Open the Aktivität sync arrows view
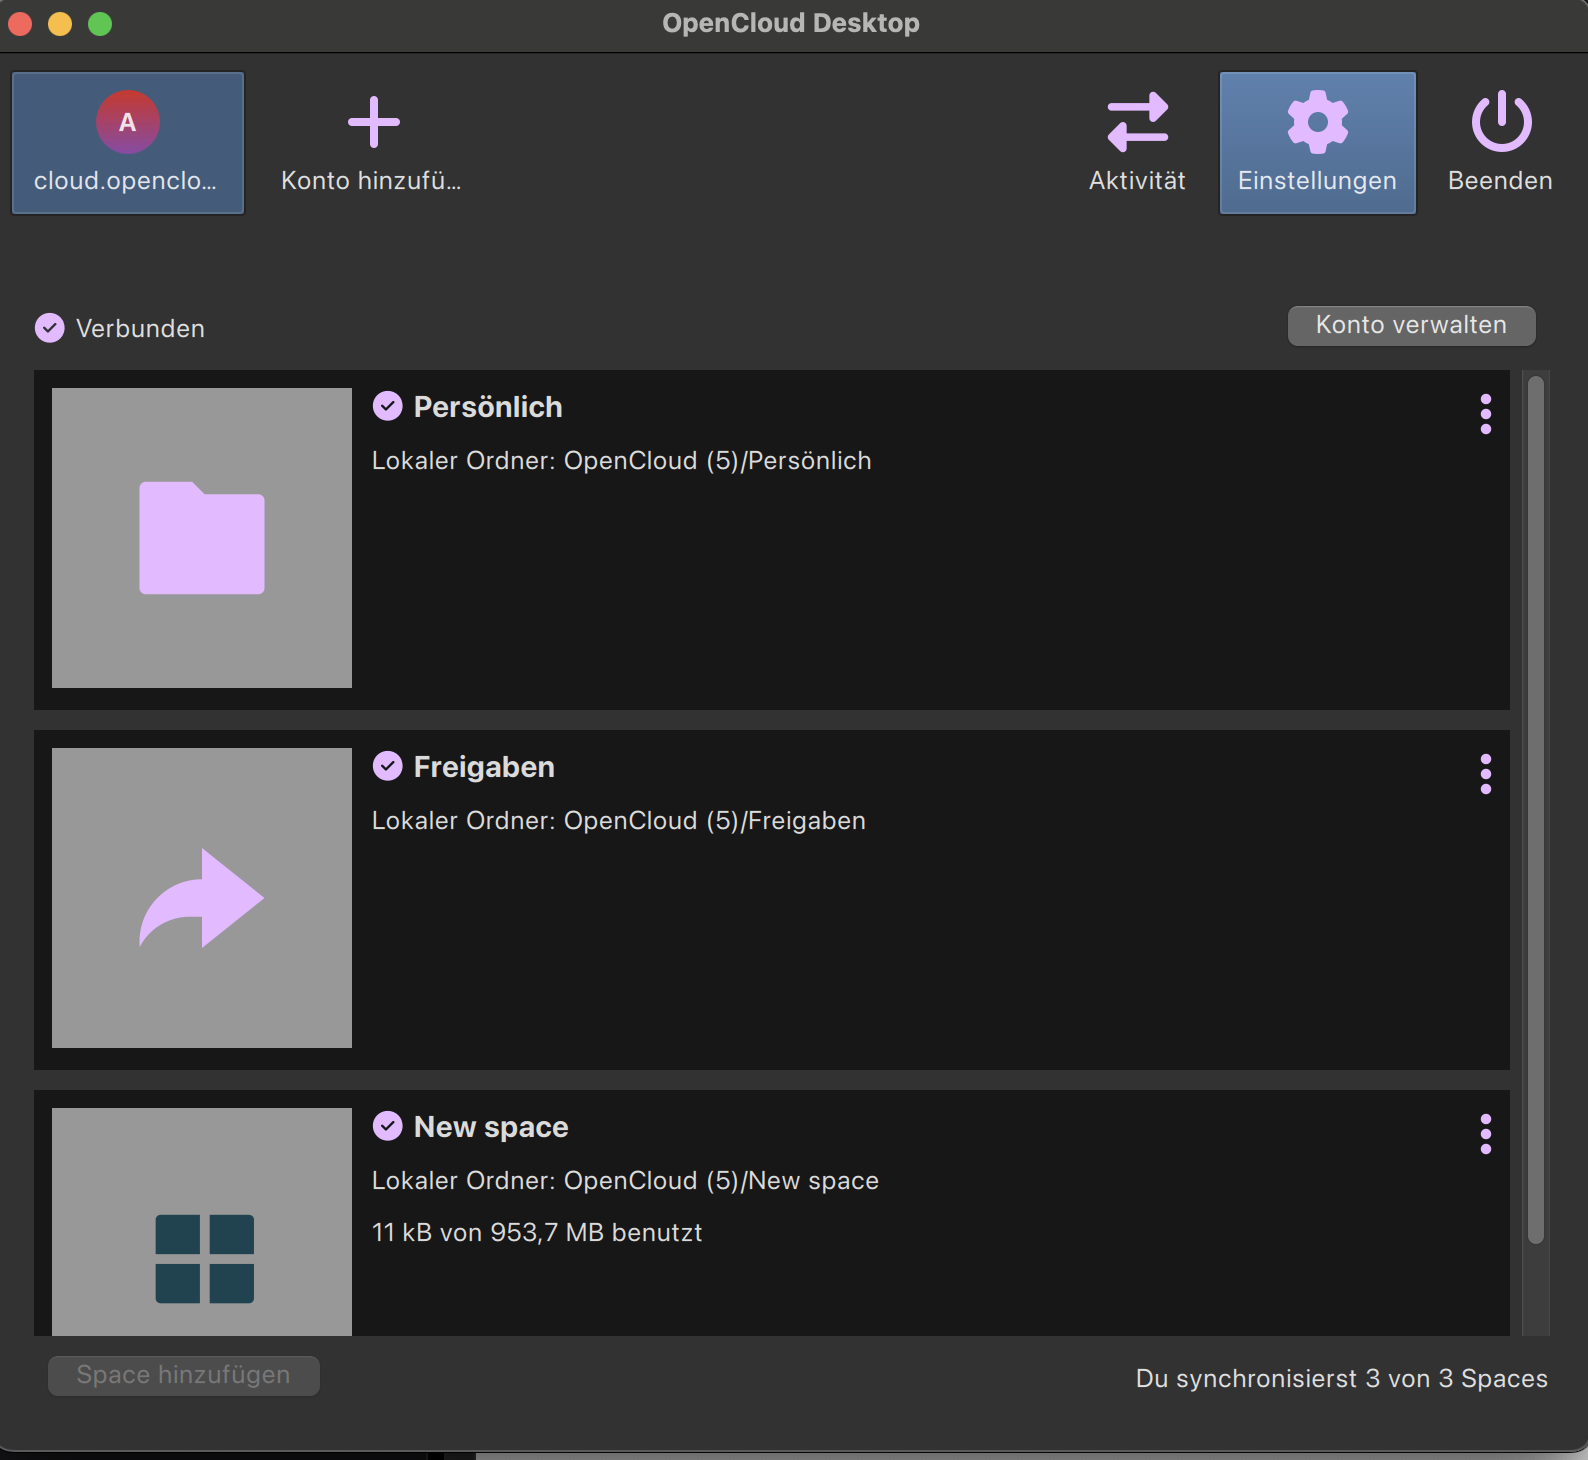The image size is (1588, 1460). click(x=1138, y=122)
